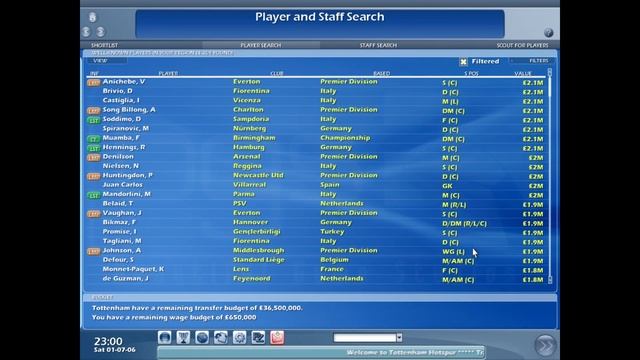Select player Monnet-Paquet, K
The image size is (640, 360).
pyautogui.click(x=133, y=269)
